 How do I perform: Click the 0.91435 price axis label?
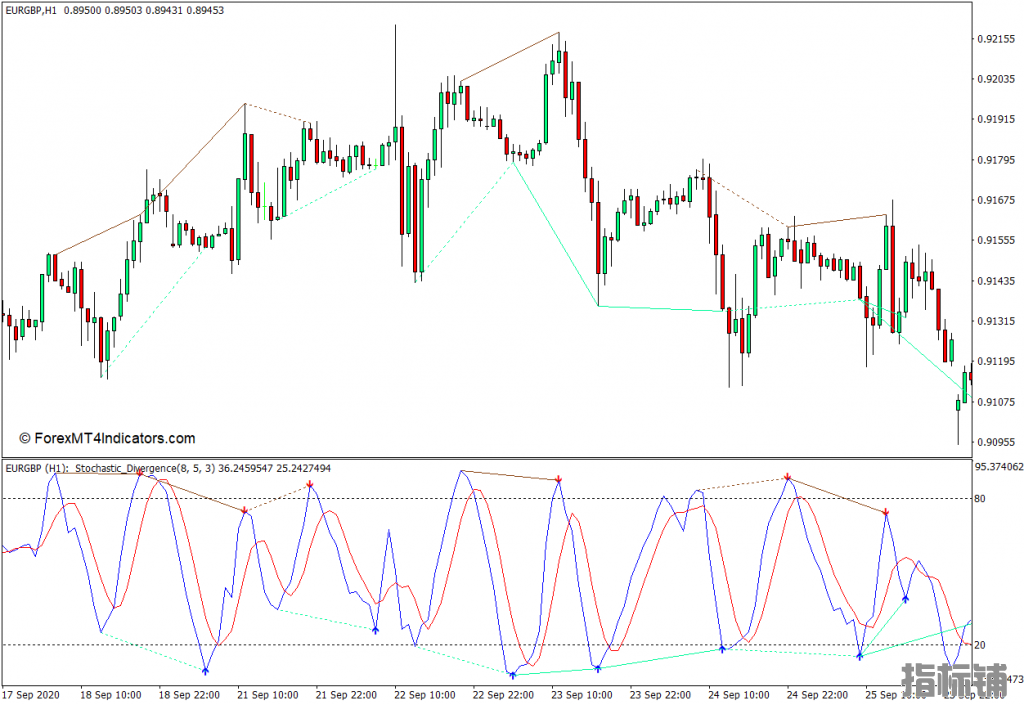(x=996, y=281)
